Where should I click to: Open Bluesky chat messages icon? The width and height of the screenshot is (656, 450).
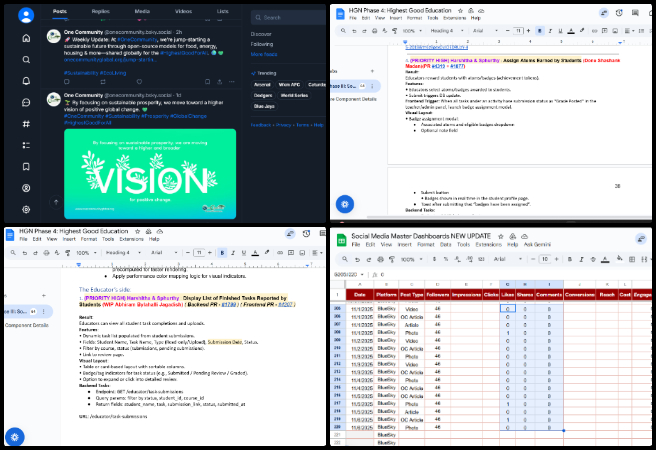(26, 102)
